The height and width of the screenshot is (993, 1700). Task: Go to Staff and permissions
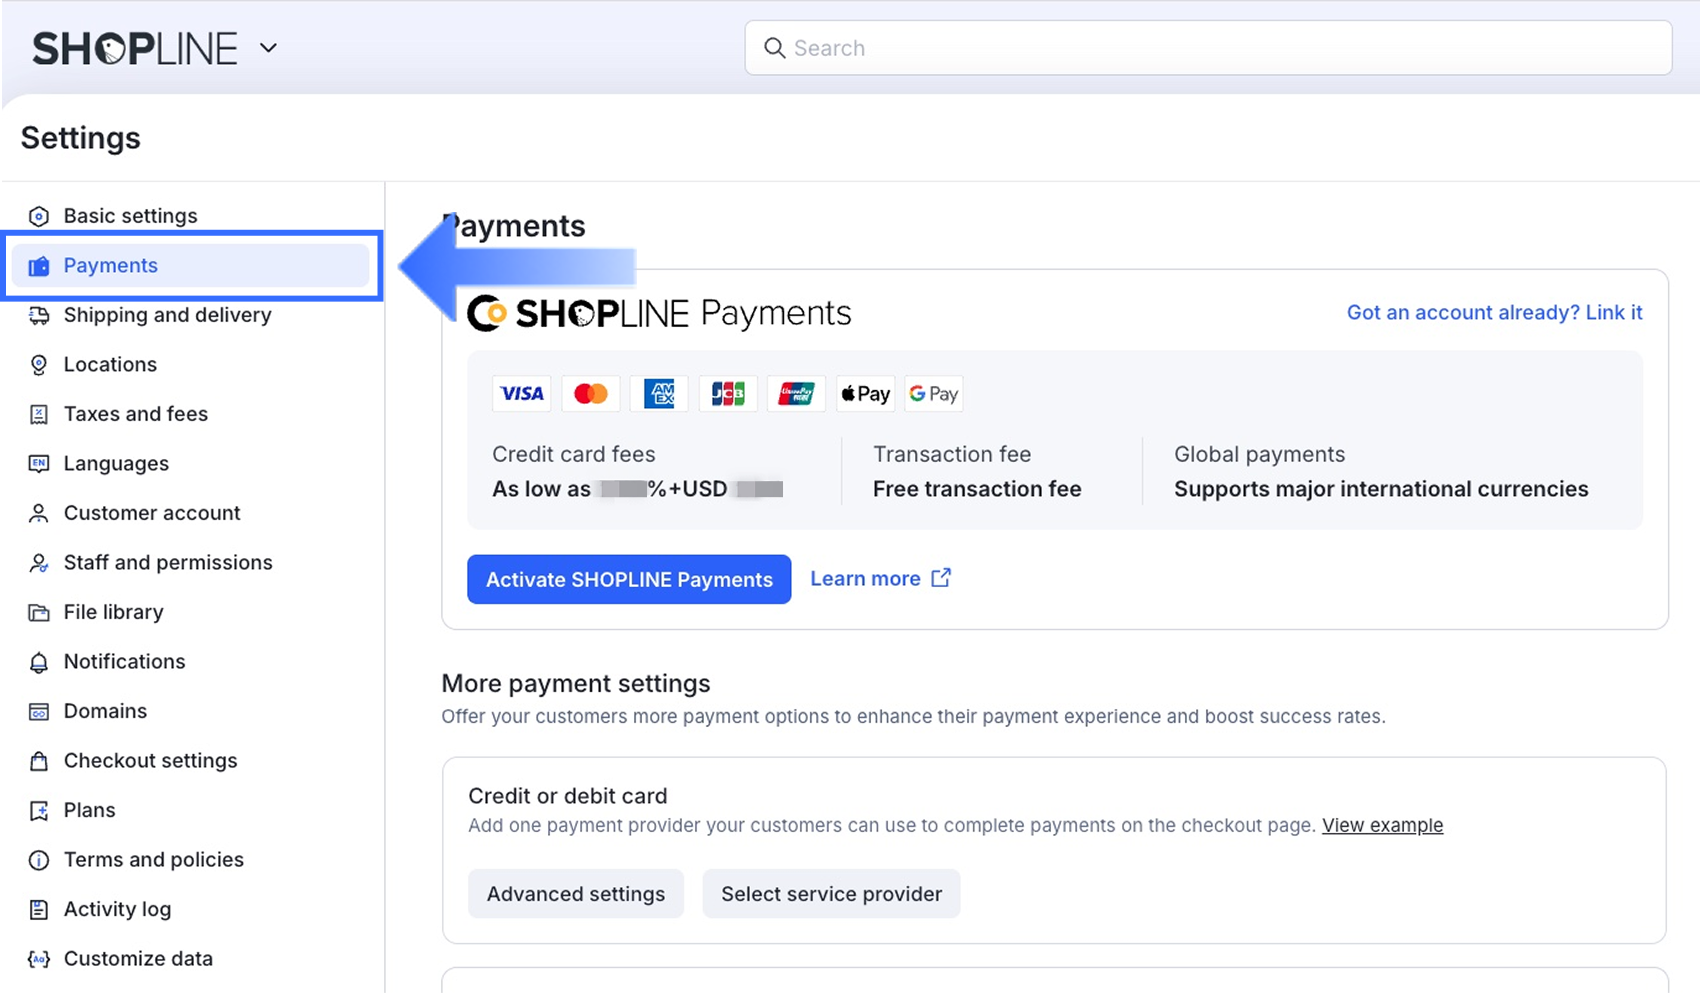coord(168,563)
